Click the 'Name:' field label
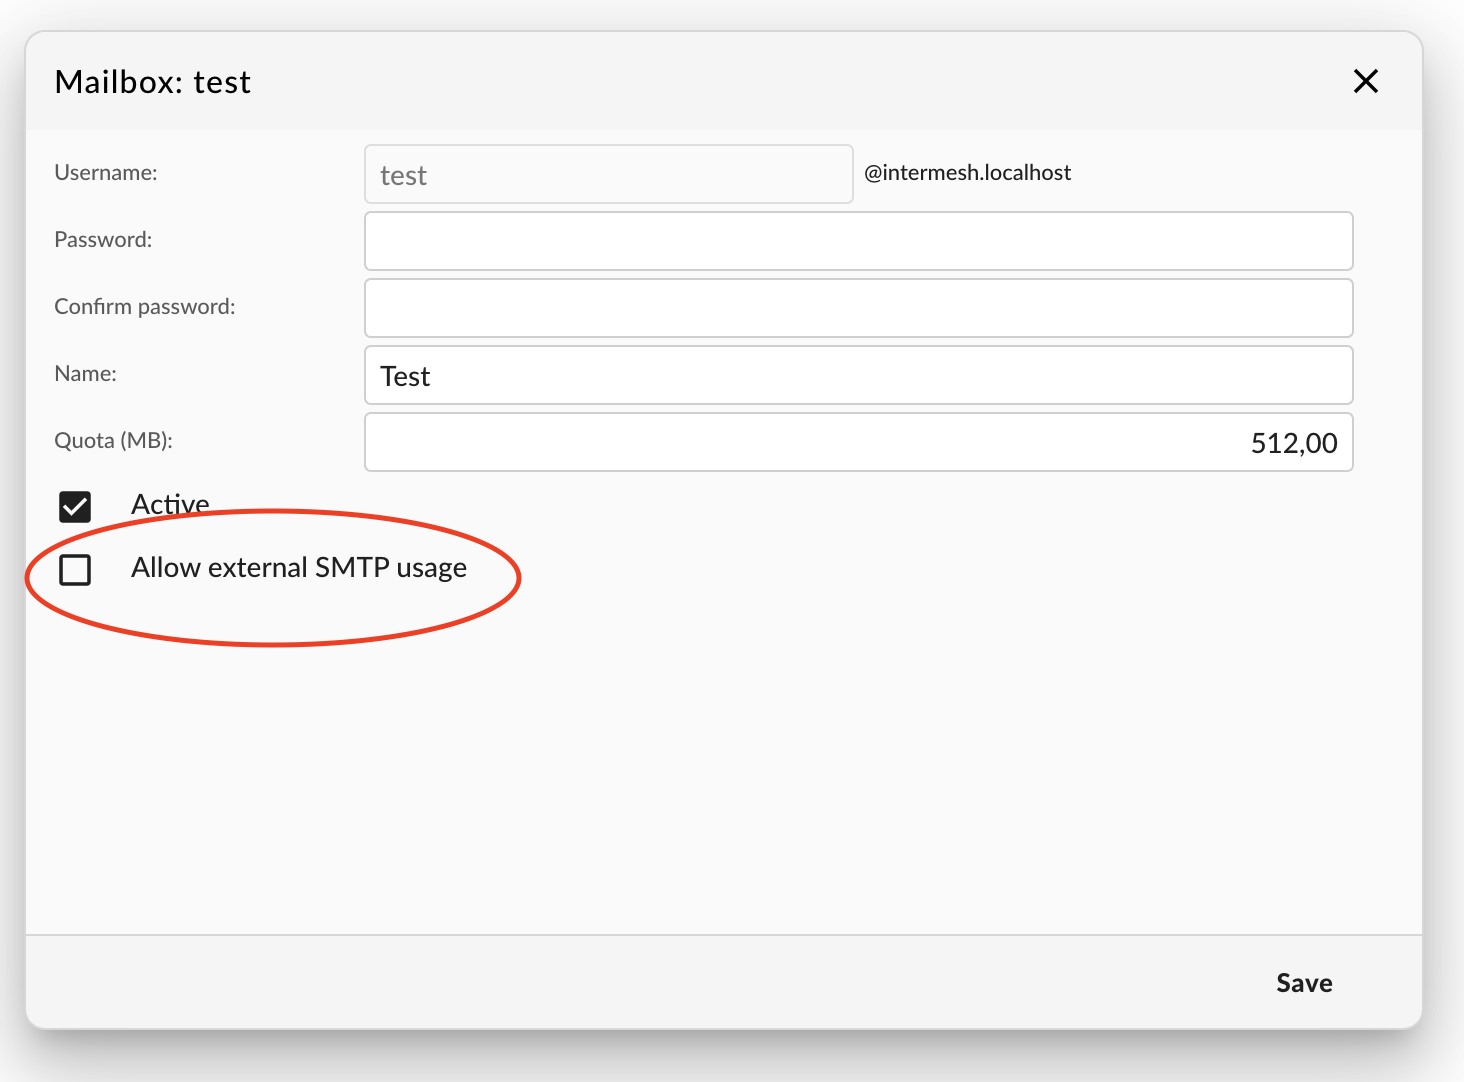 pos(85,374)
